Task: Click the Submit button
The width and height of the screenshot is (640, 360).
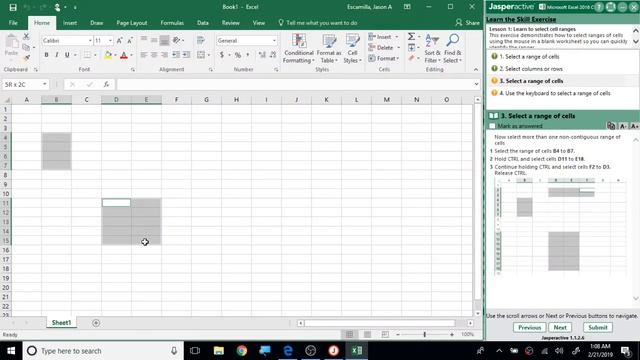Action: (x=598, y=327)
